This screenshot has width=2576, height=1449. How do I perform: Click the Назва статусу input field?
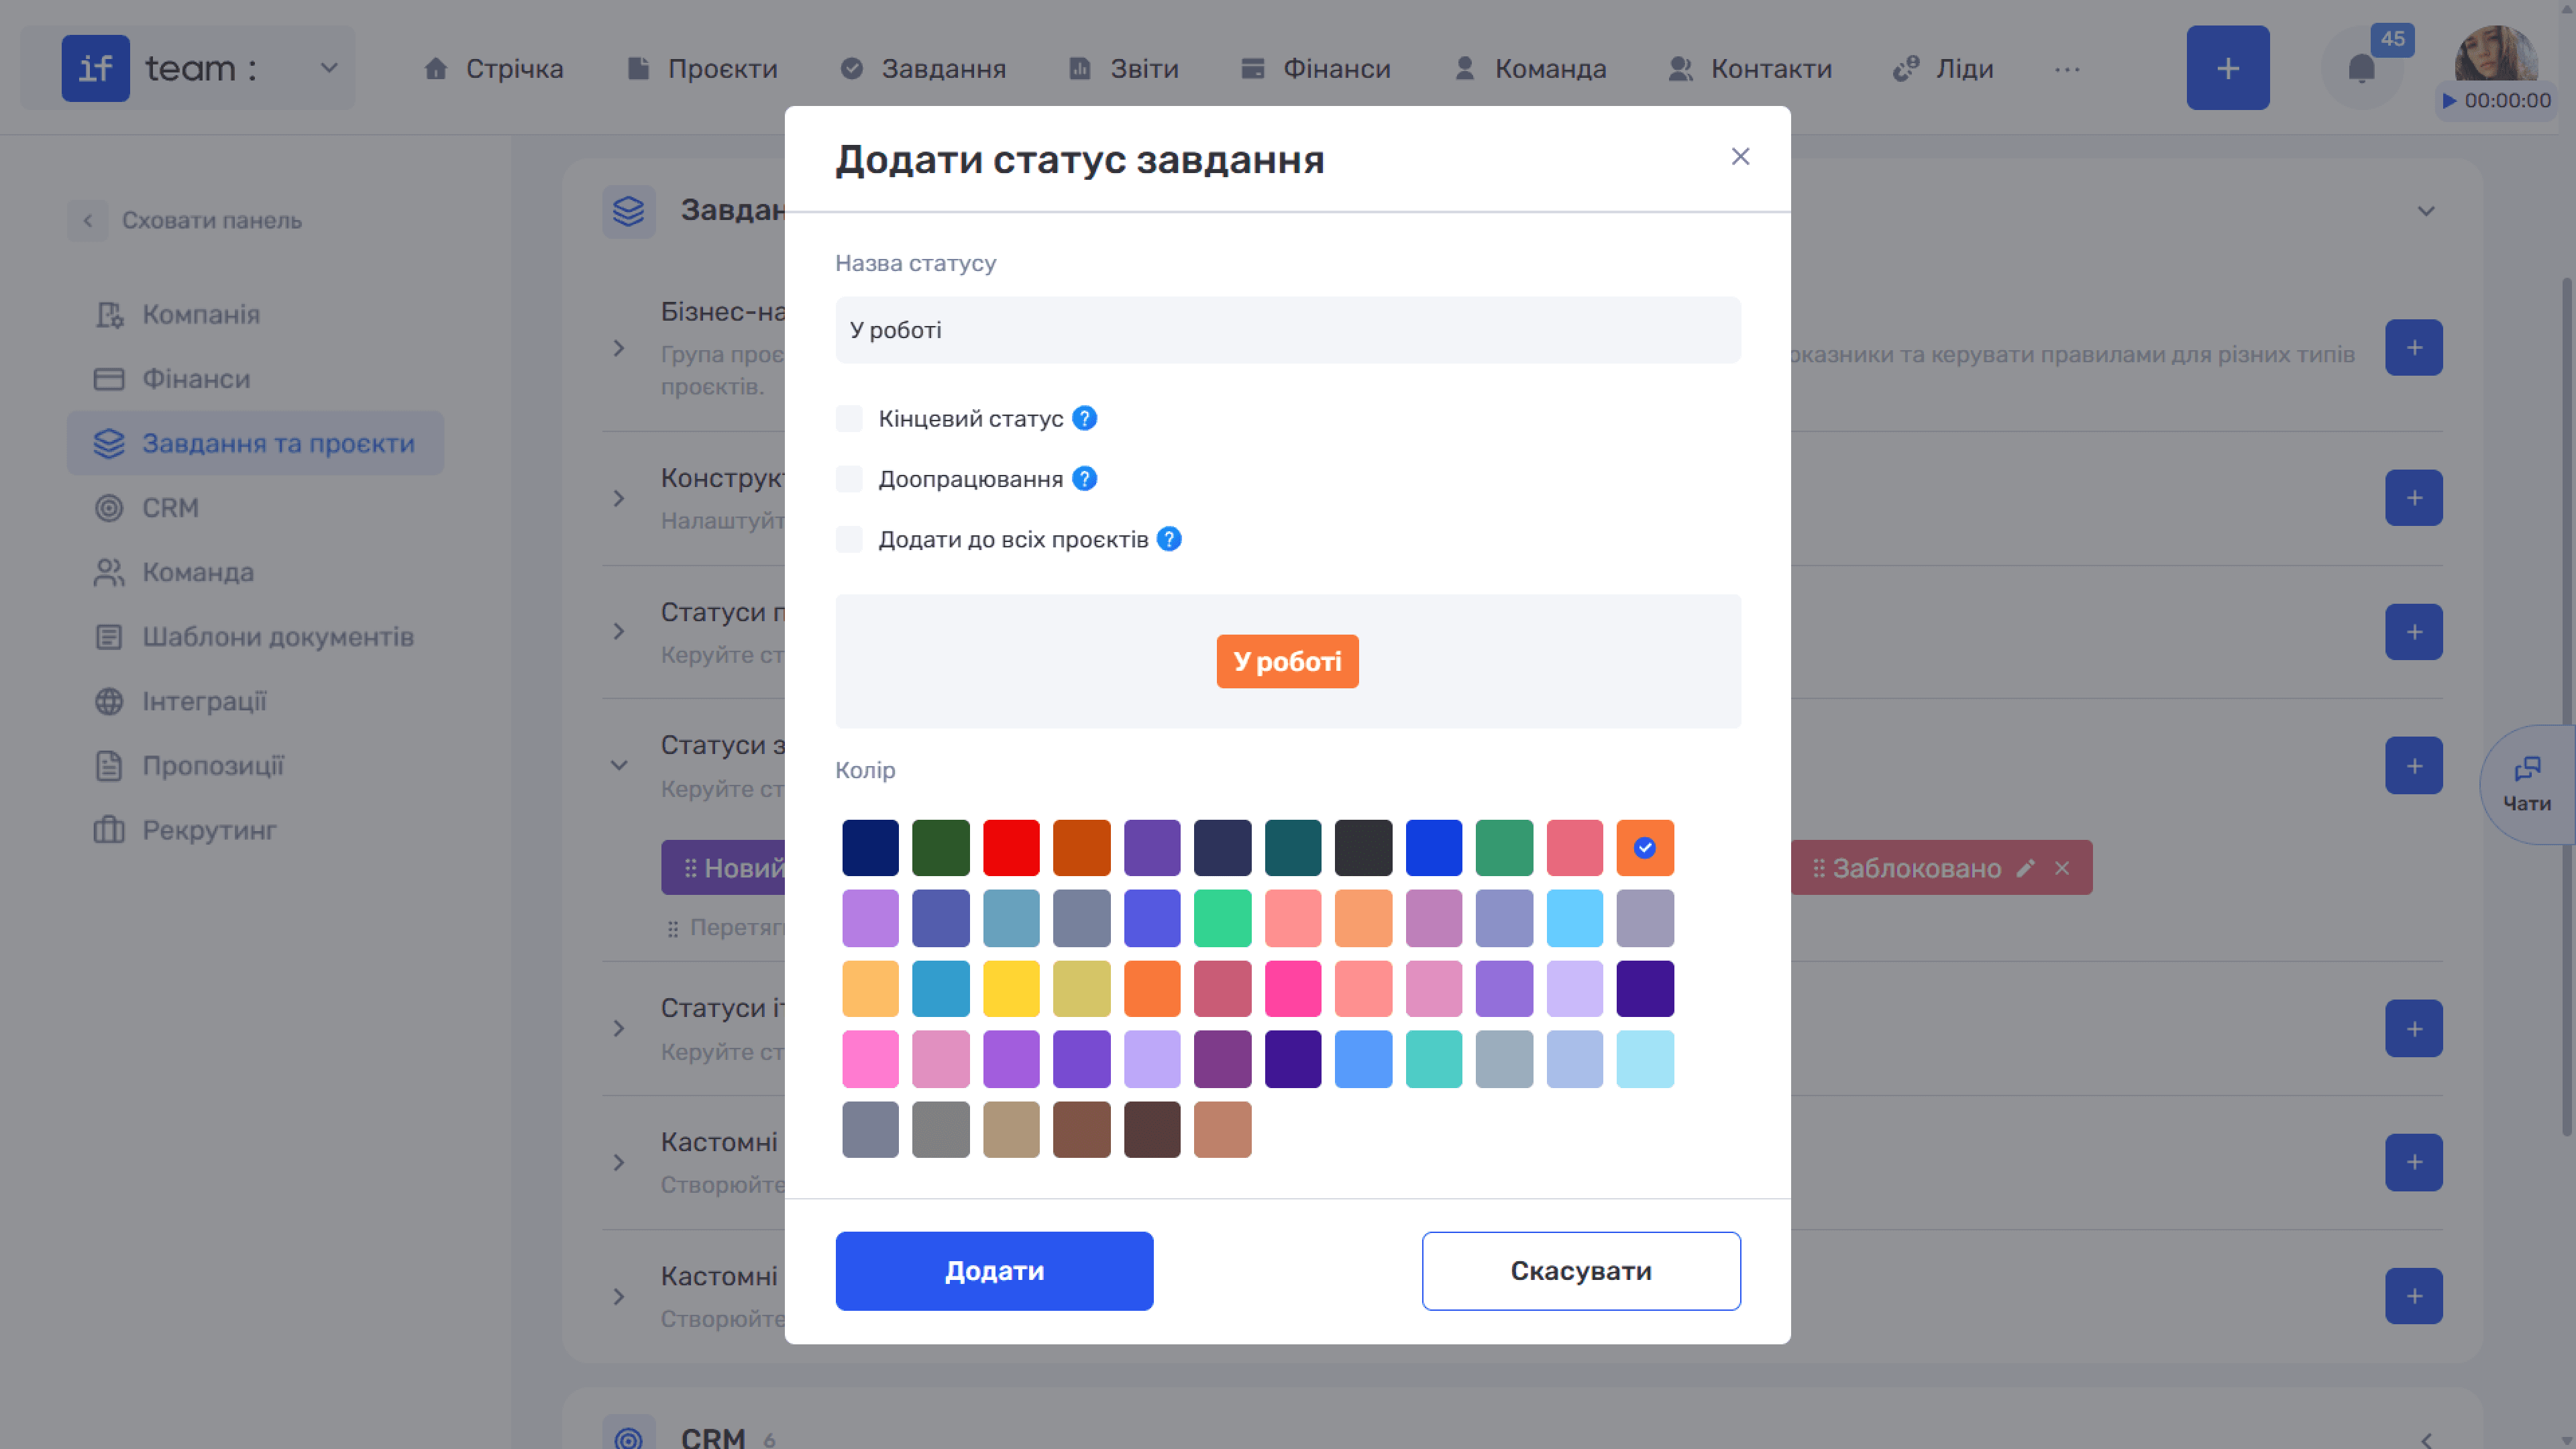[1288, 329]
